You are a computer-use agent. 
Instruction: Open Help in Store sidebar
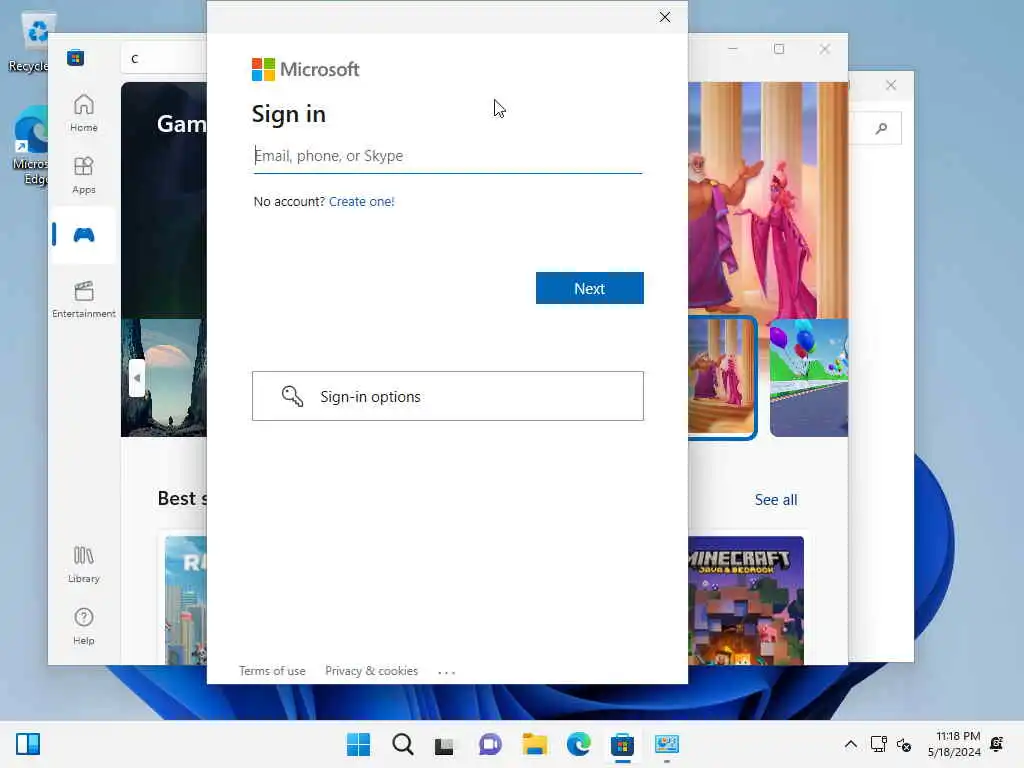pos(84,626)
